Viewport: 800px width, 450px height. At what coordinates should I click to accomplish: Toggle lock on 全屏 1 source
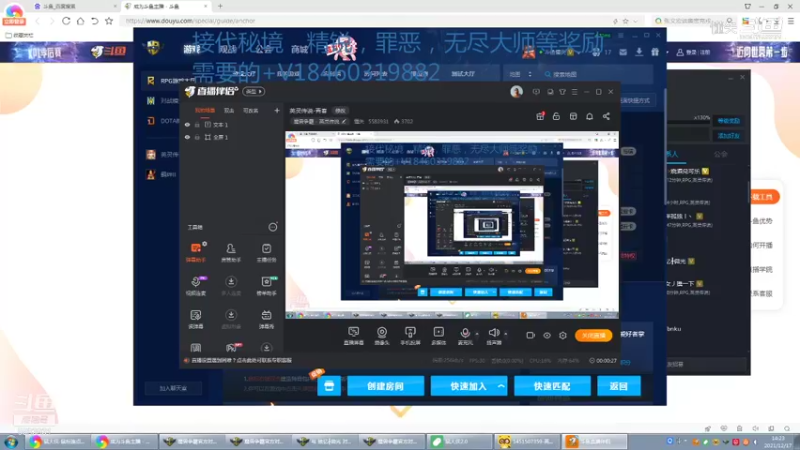tap(197, 137)
